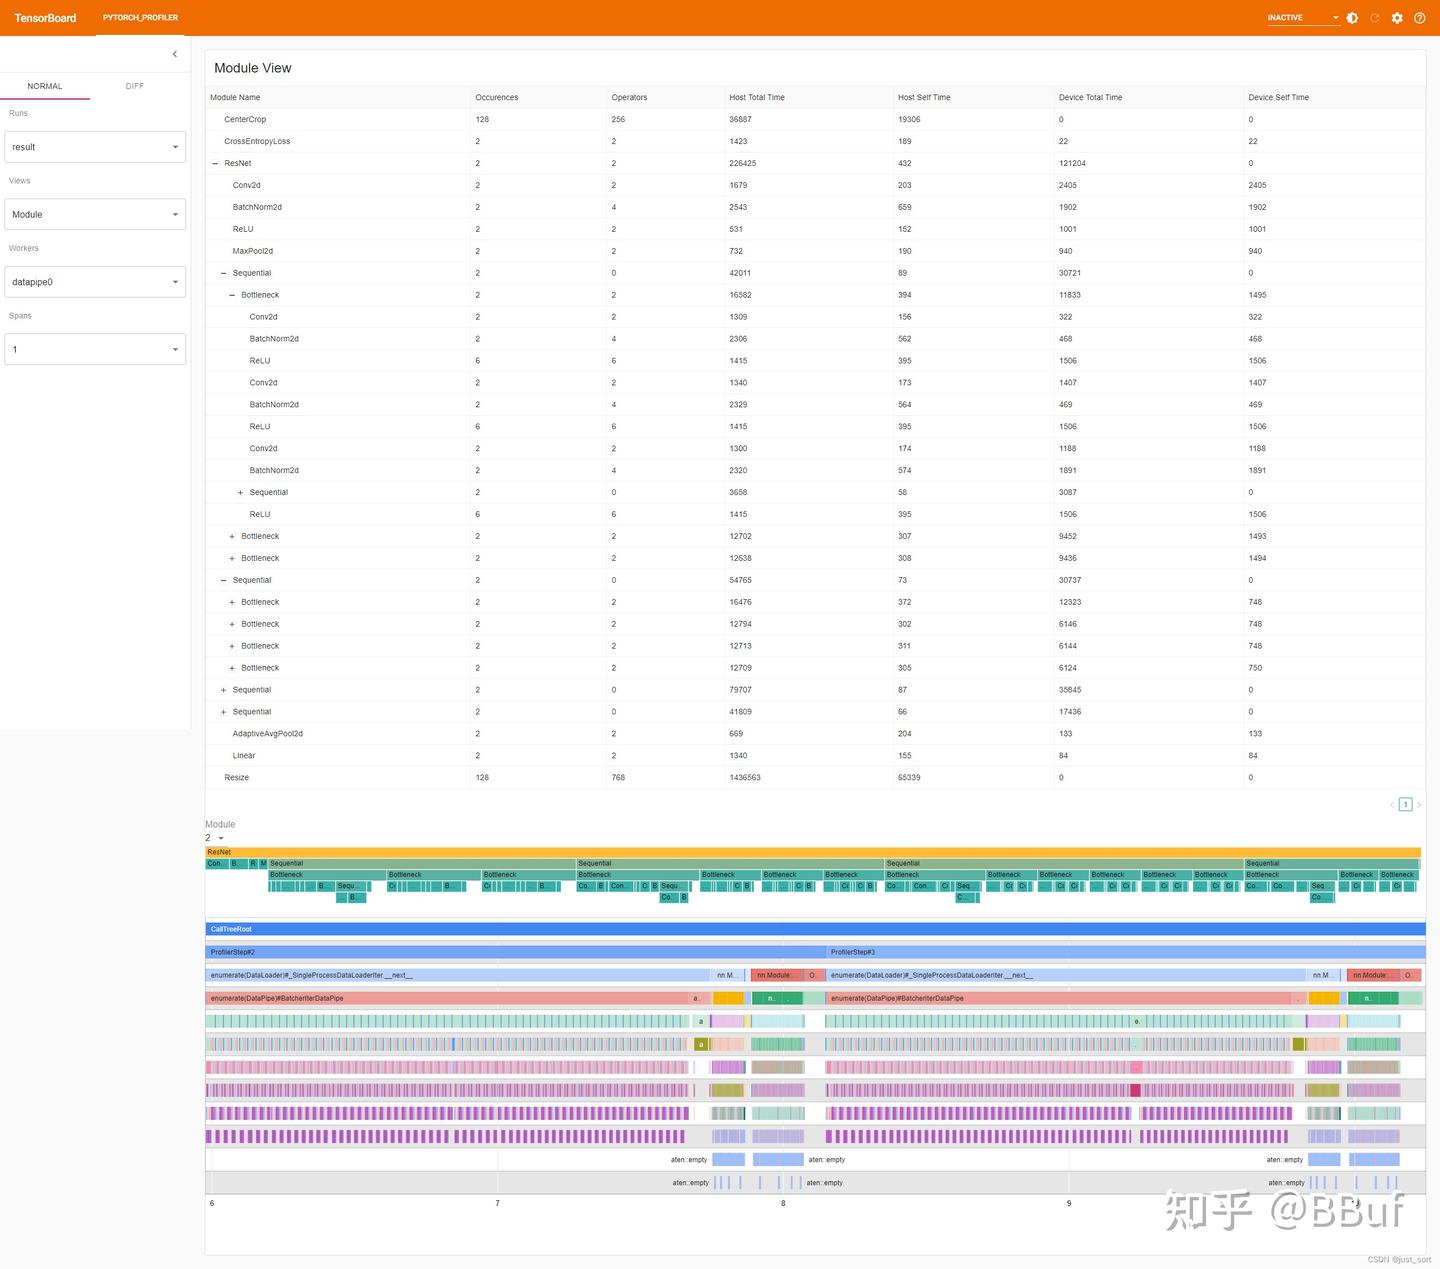Screen dimensions: 1440x1269
Task: Open the Module number 2 dropdown
Action: (x=214, y=838)
